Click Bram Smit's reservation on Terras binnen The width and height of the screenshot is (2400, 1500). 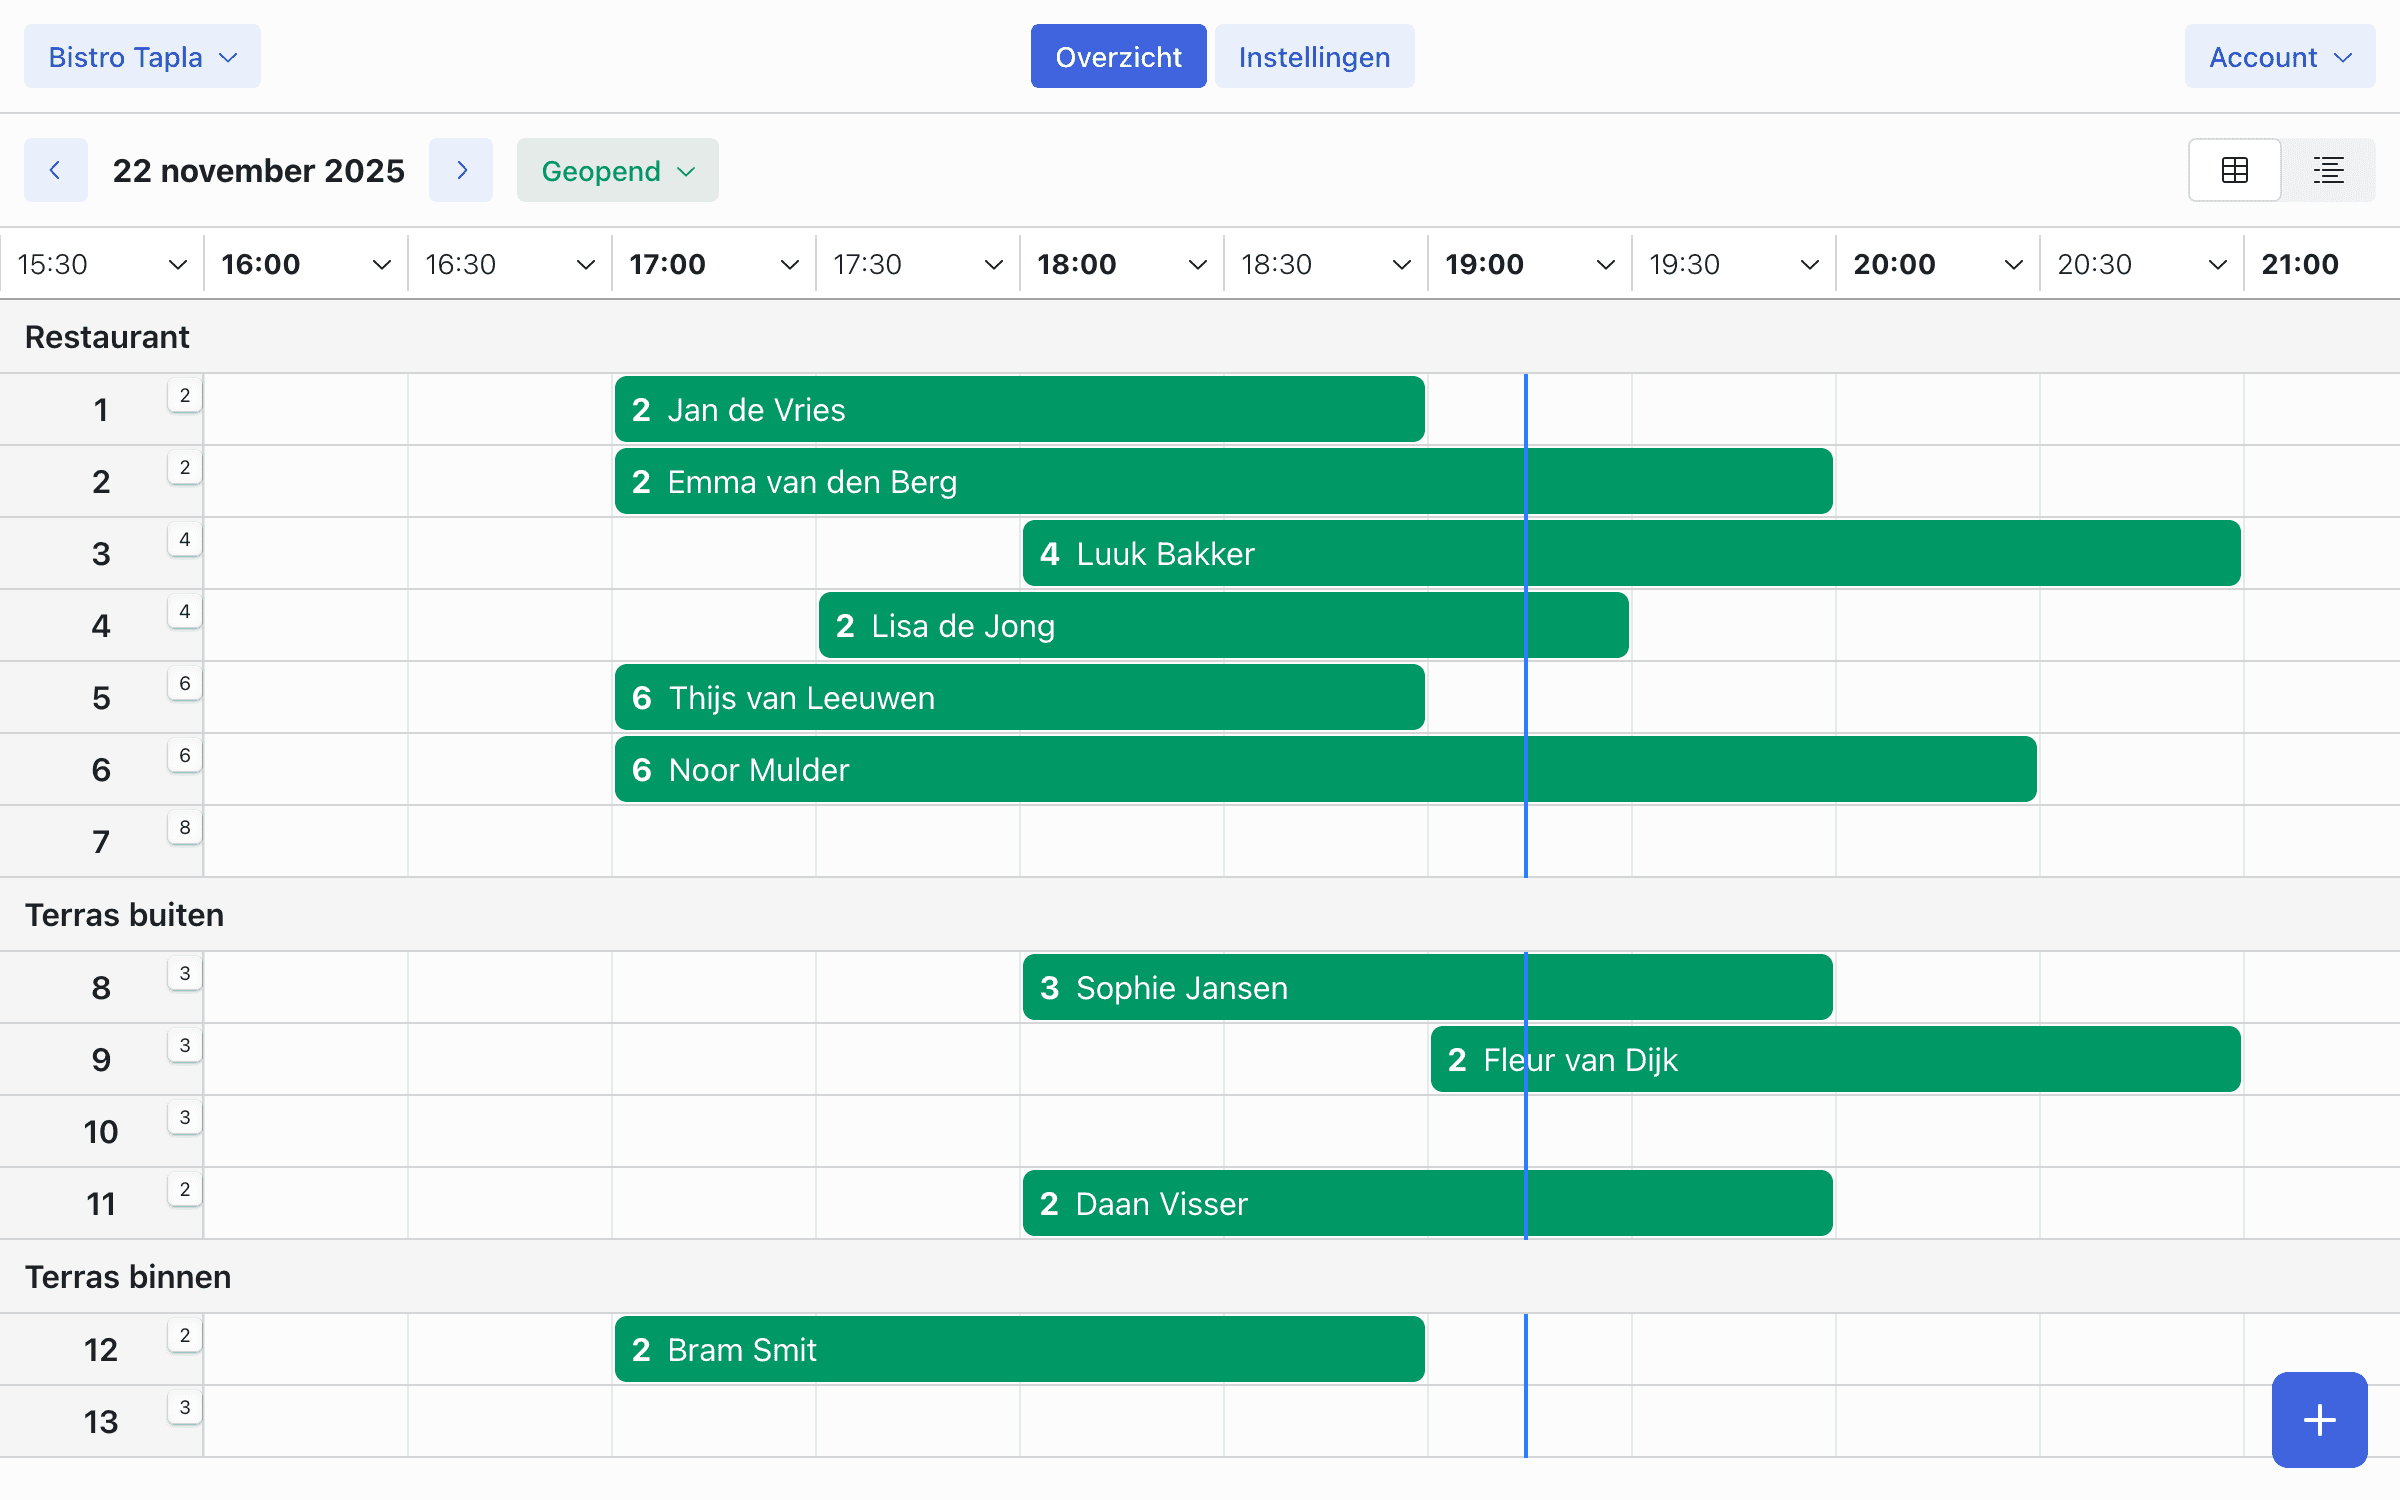coord(1018,1349)
